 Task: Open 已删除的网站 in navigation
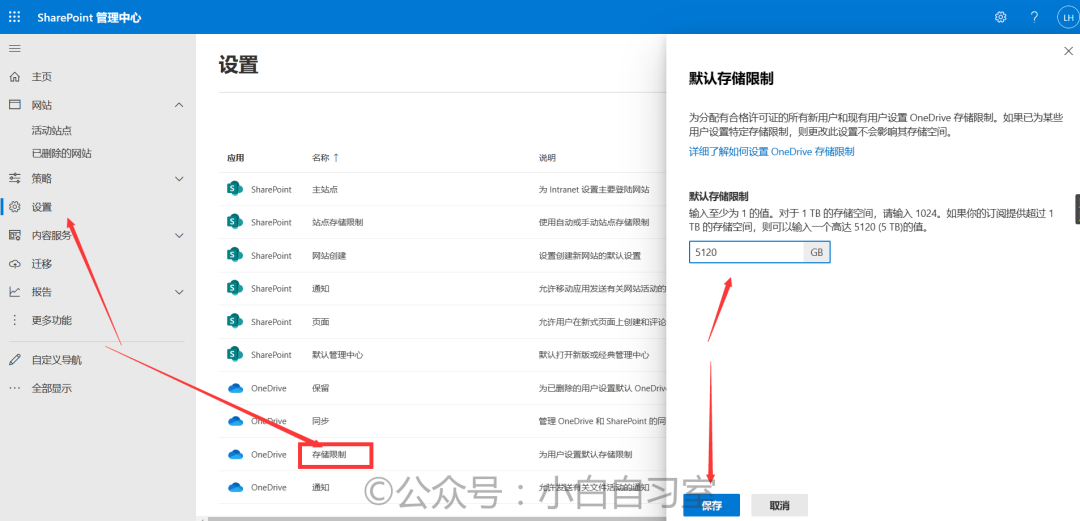62,153
